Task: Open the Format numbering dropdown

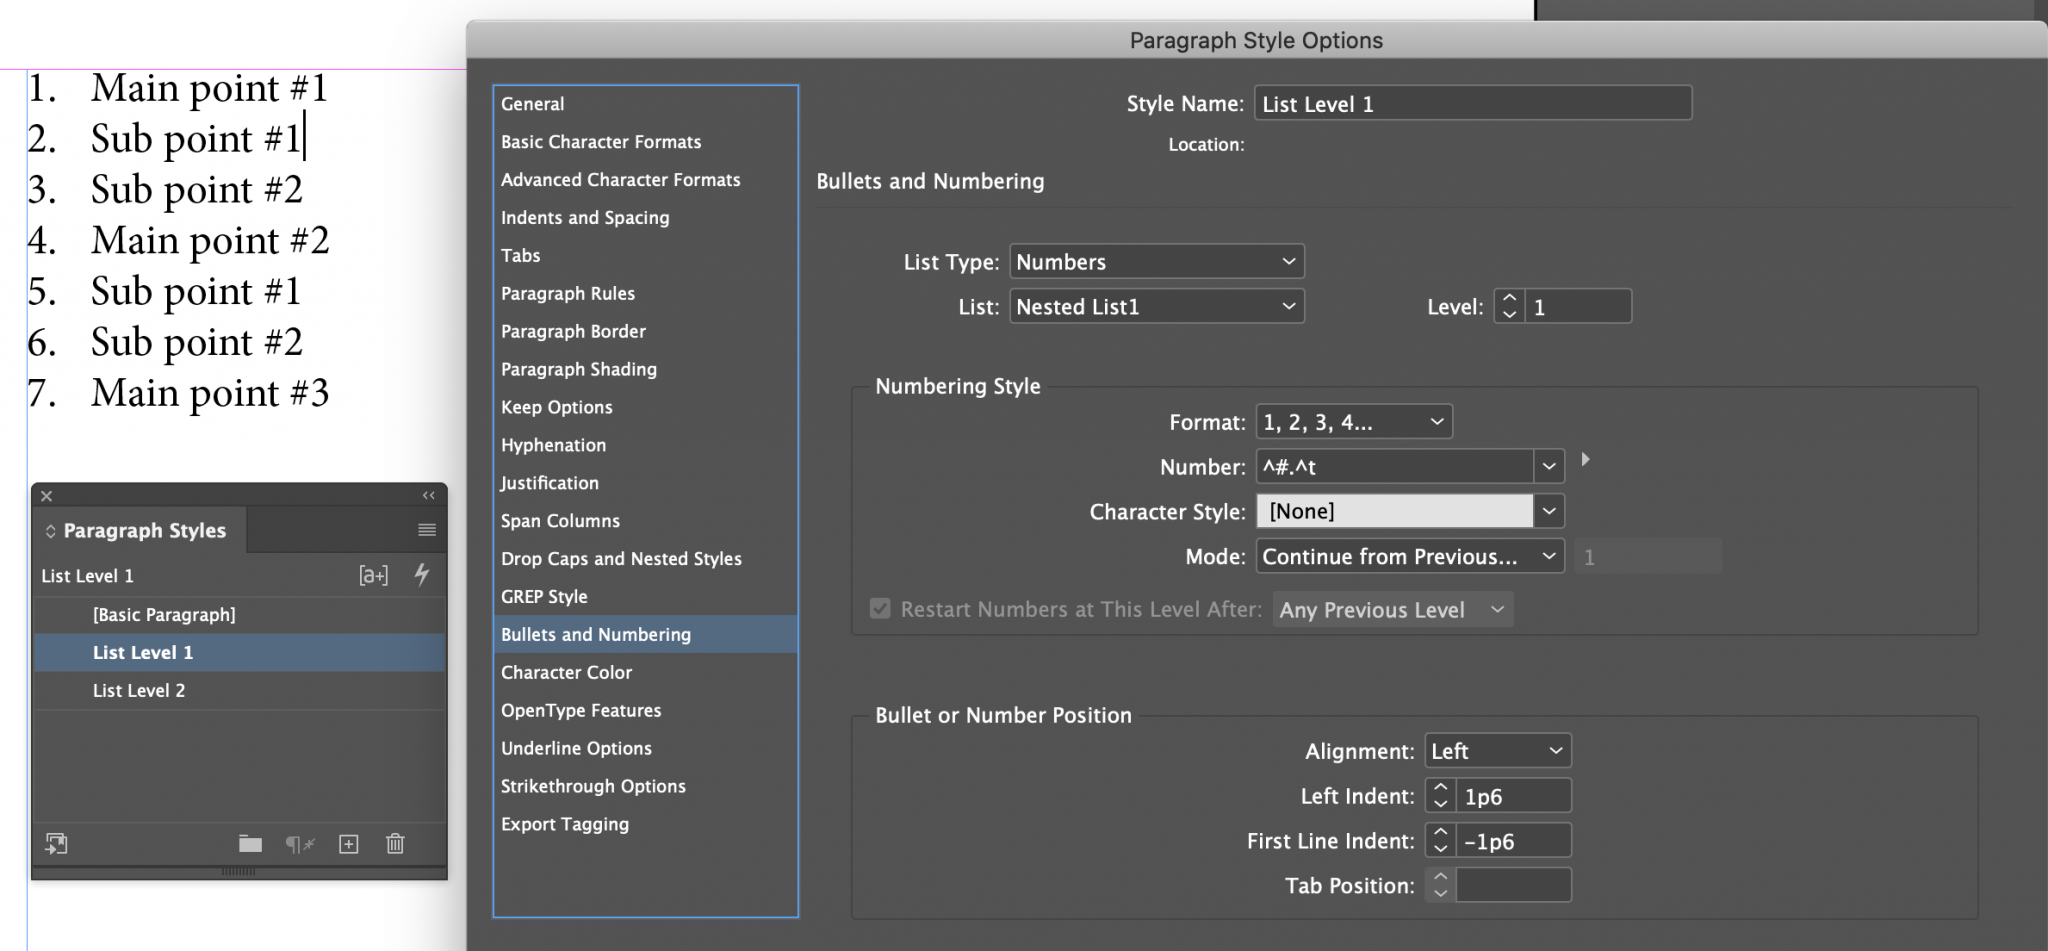Action: [1352, 421]
